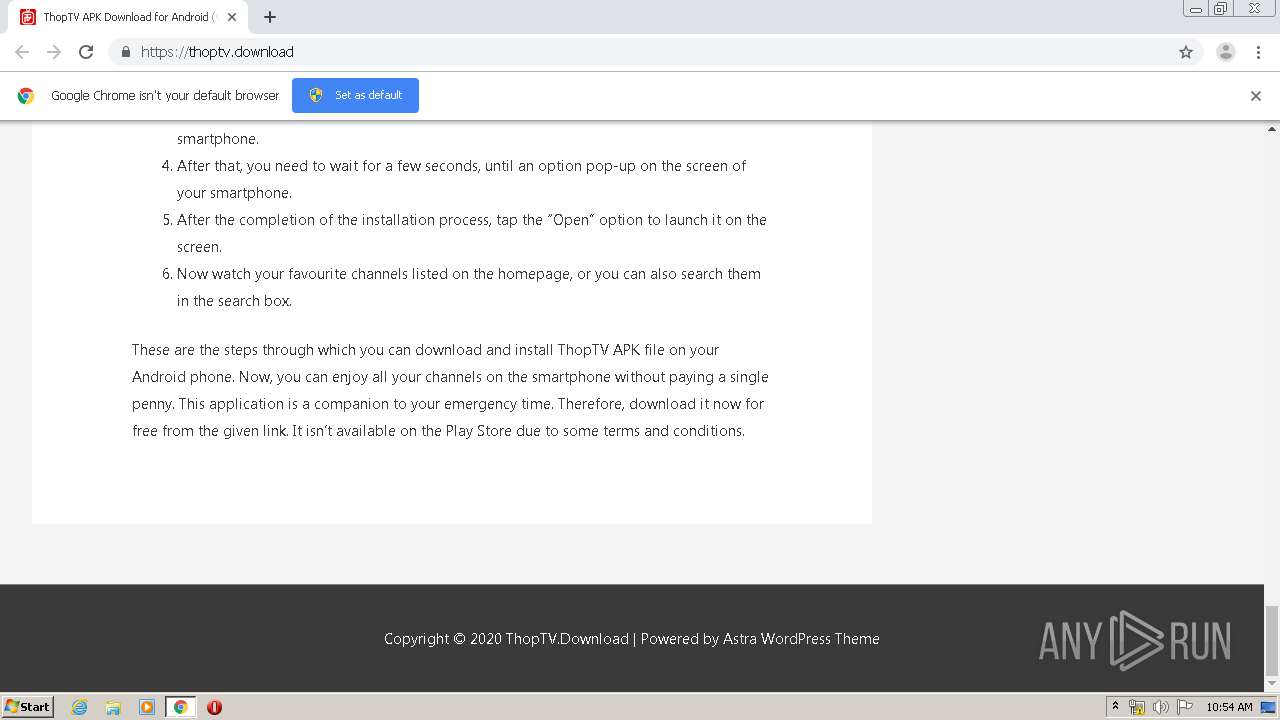Open the volume speaker tray icon

pyautogui.click(x=1161, y=707)
